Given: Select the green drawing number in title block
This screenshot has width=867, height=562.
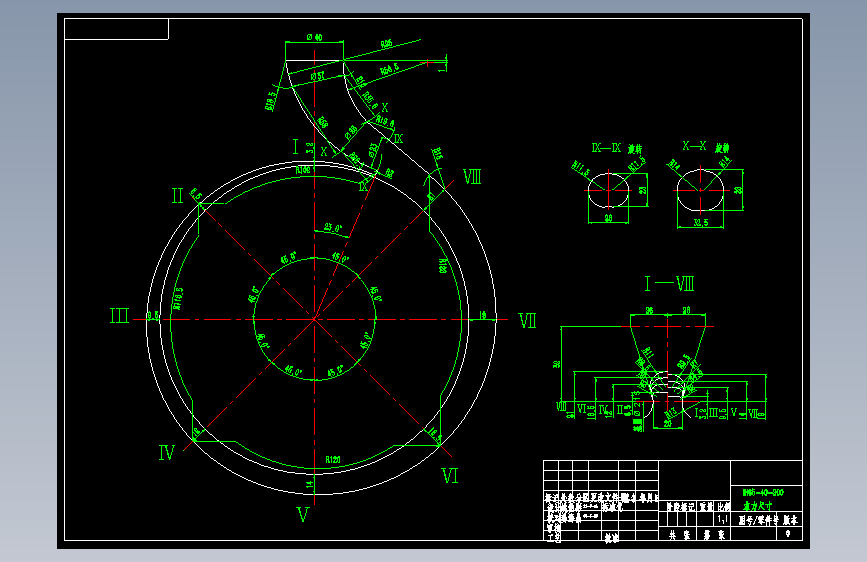Looking at the screenshot, I should pyautogui.click(x=763, y=492).
